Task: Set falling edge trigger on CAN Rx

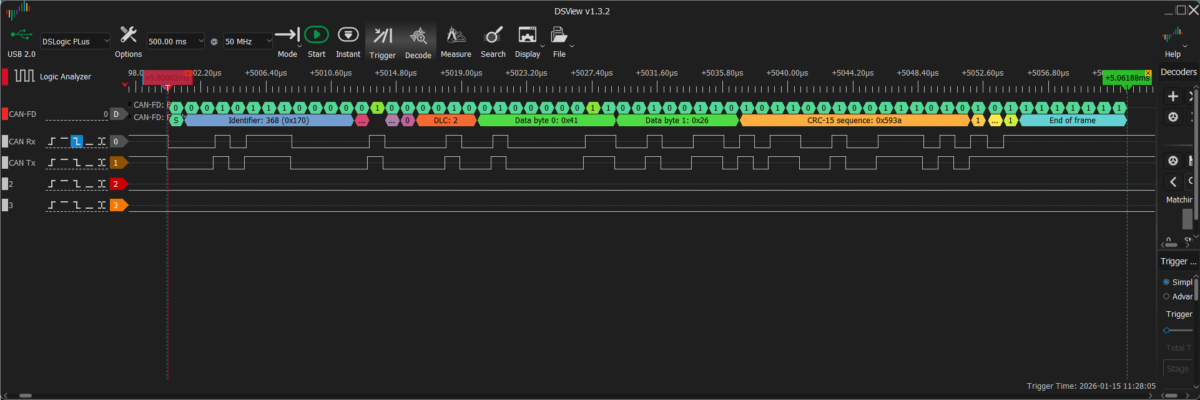Action: 77,142
